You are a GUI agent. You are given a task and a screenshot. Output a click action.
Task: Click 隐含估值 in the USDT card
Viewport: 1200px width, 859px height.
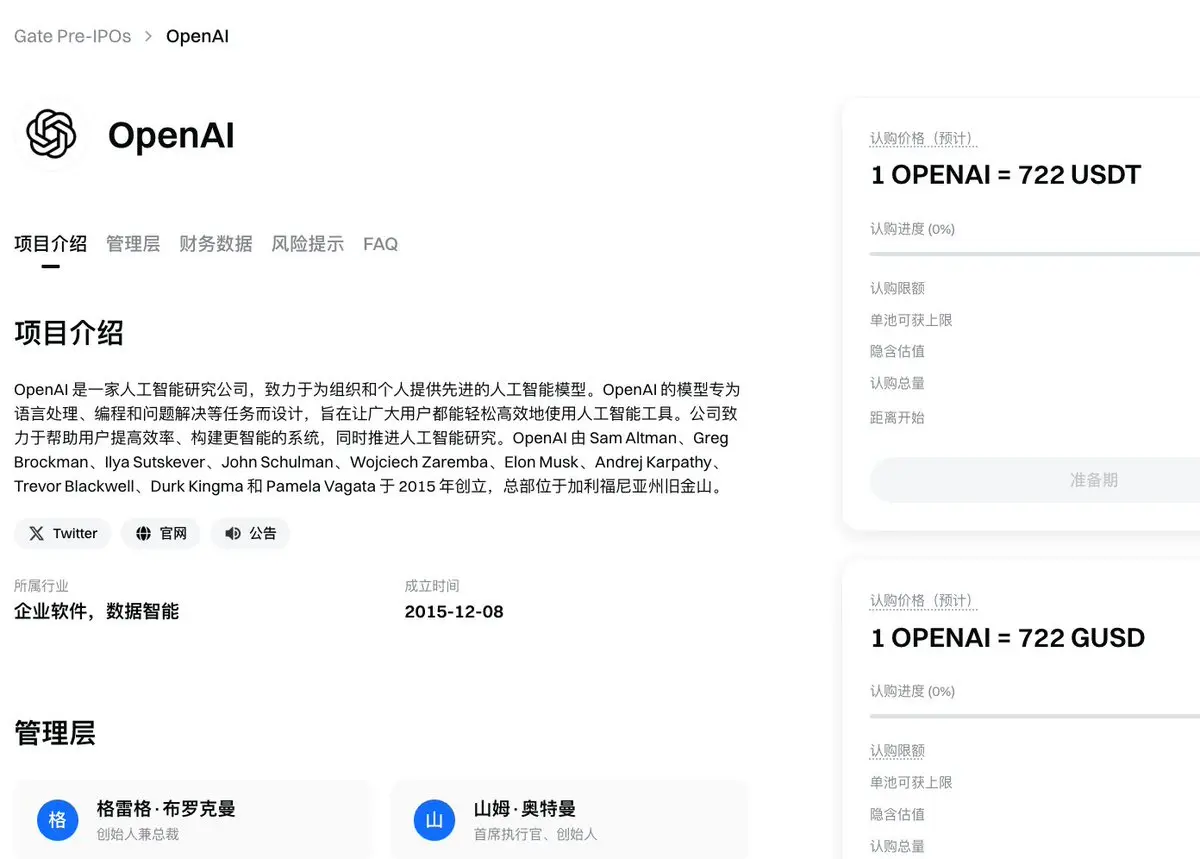897,351
